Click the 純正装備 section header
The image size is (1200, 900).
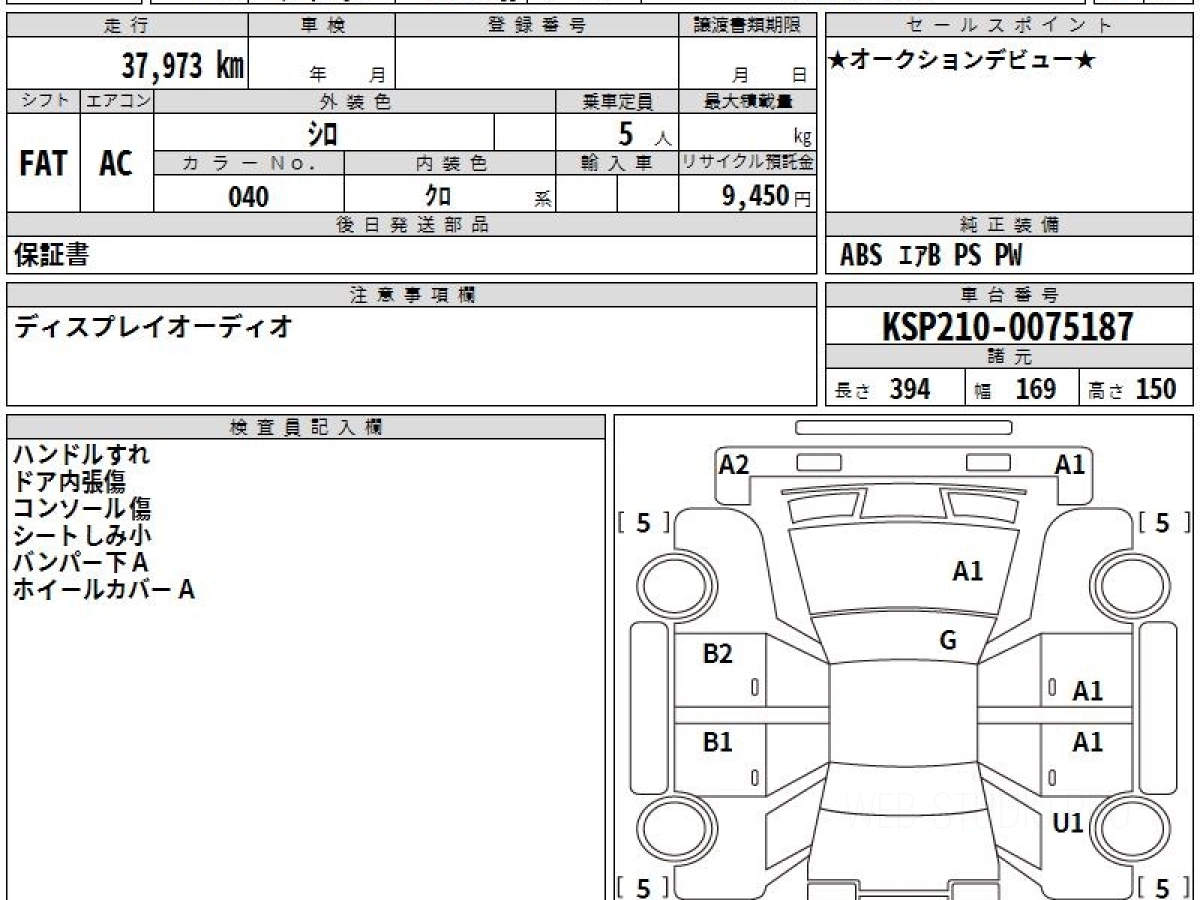tap(1010, 225)
